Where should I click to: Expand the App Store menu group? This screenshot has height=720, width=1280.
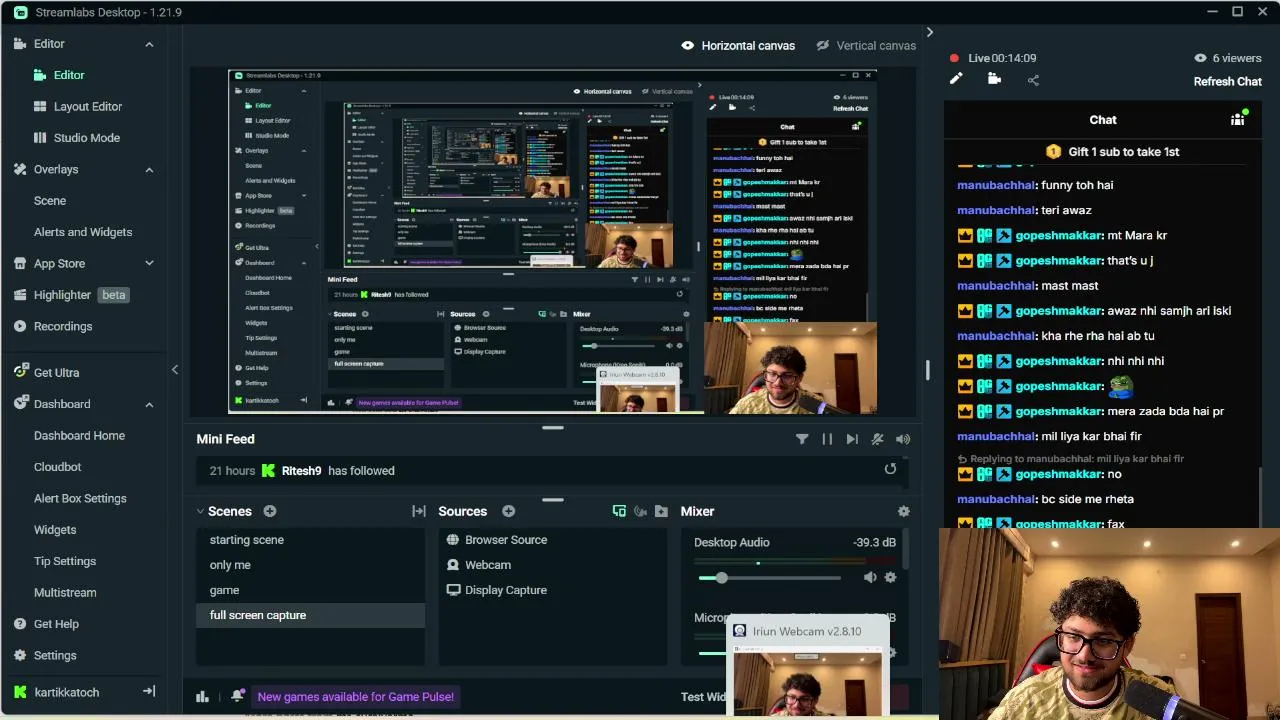click(x=149, y=264)
